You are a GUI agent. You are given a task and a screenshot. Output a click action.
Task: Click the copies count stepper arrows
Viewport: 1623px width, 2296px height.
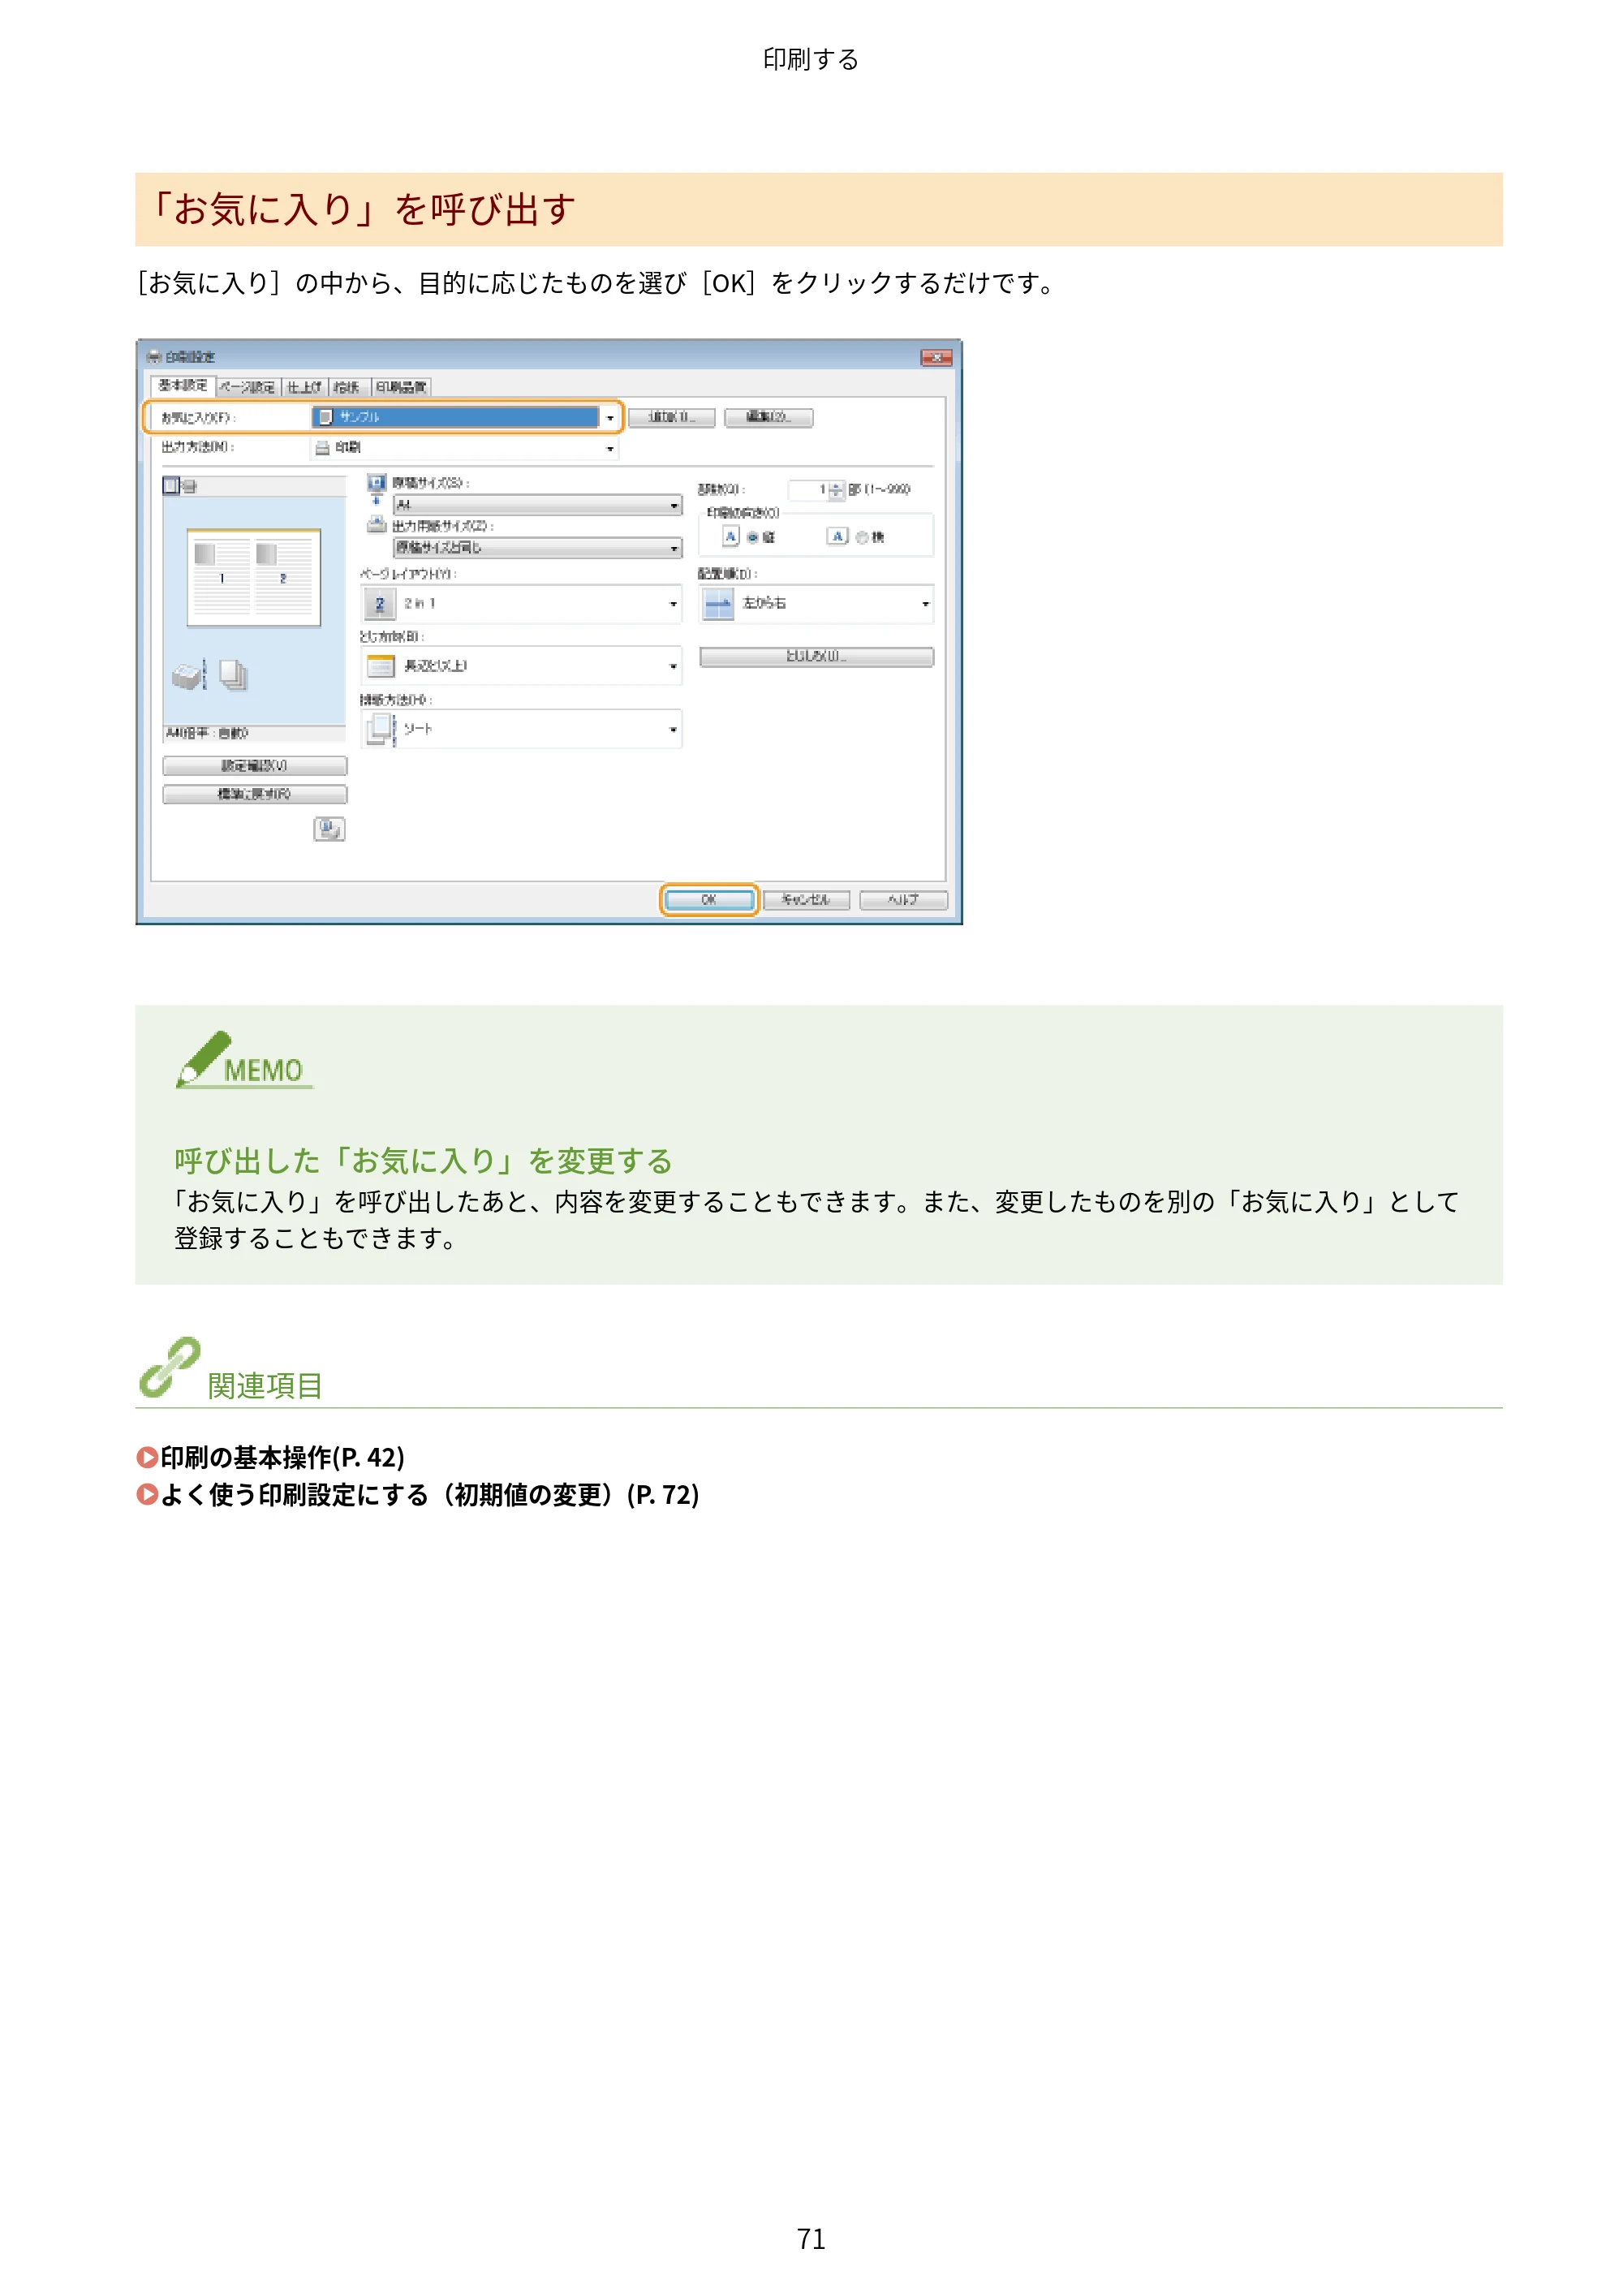pyautogui.click(x=837, y=490)
